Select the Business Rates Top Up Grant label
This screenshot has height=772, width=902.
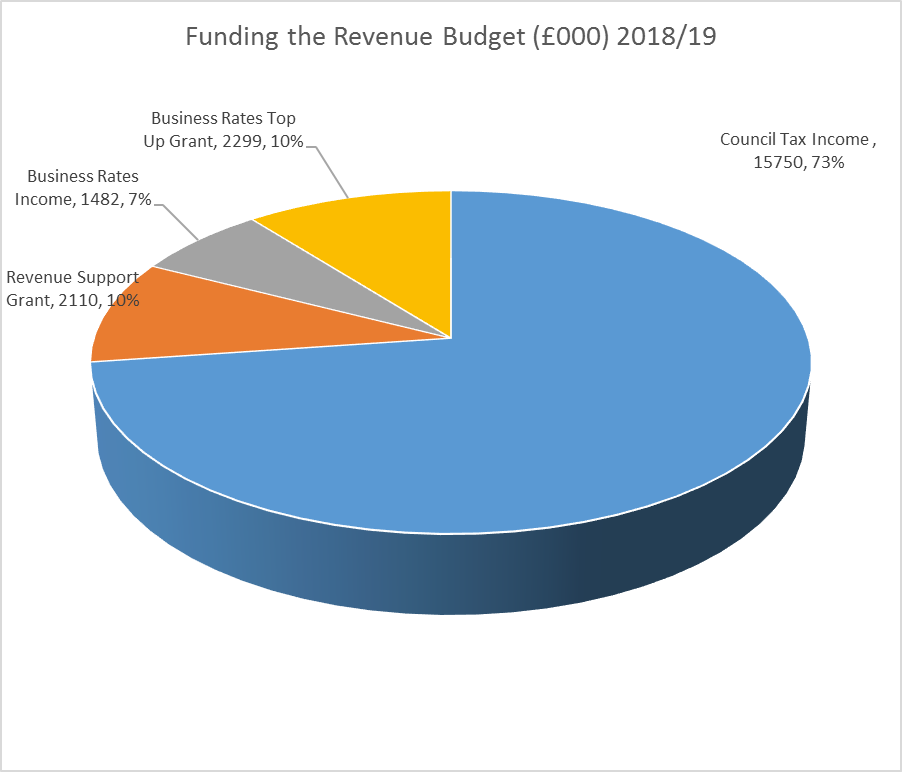[222, 129]
